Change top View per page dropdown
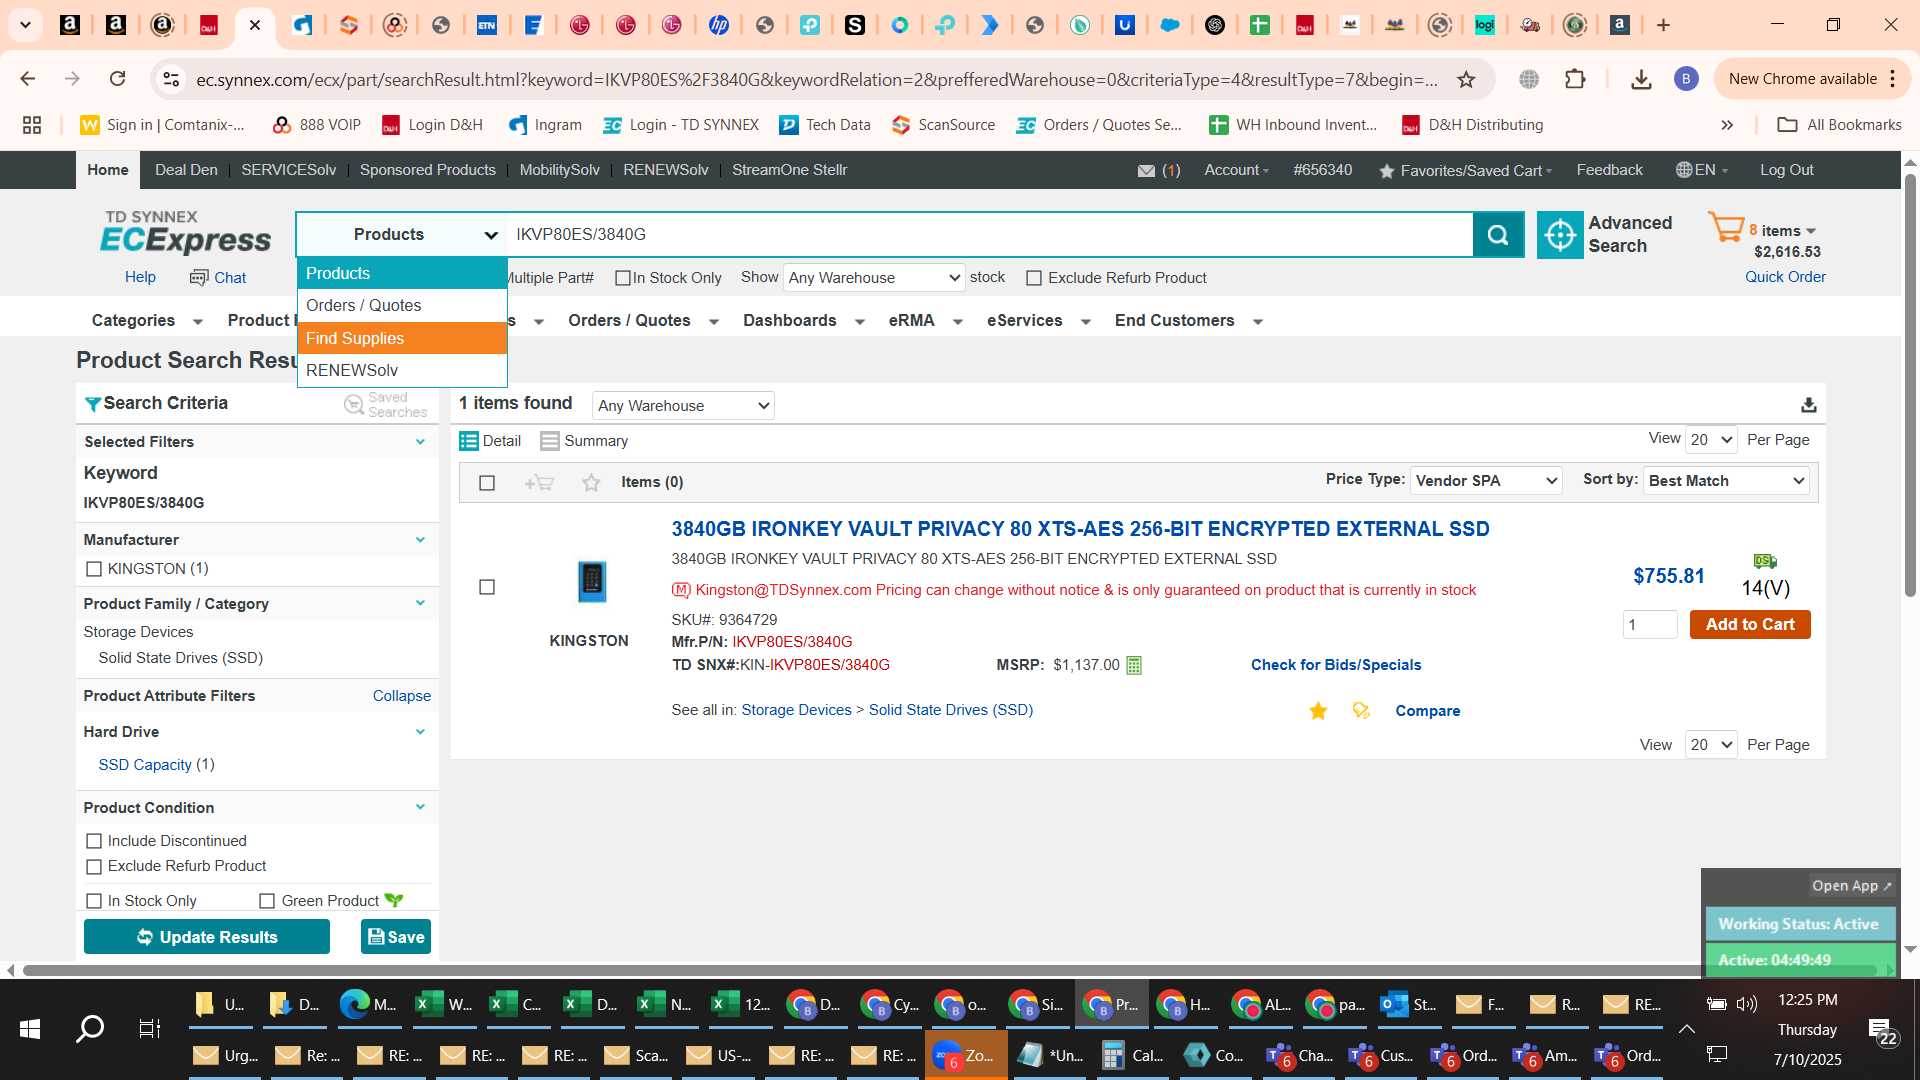The image size is (1920, 1080). point(1711,440)
